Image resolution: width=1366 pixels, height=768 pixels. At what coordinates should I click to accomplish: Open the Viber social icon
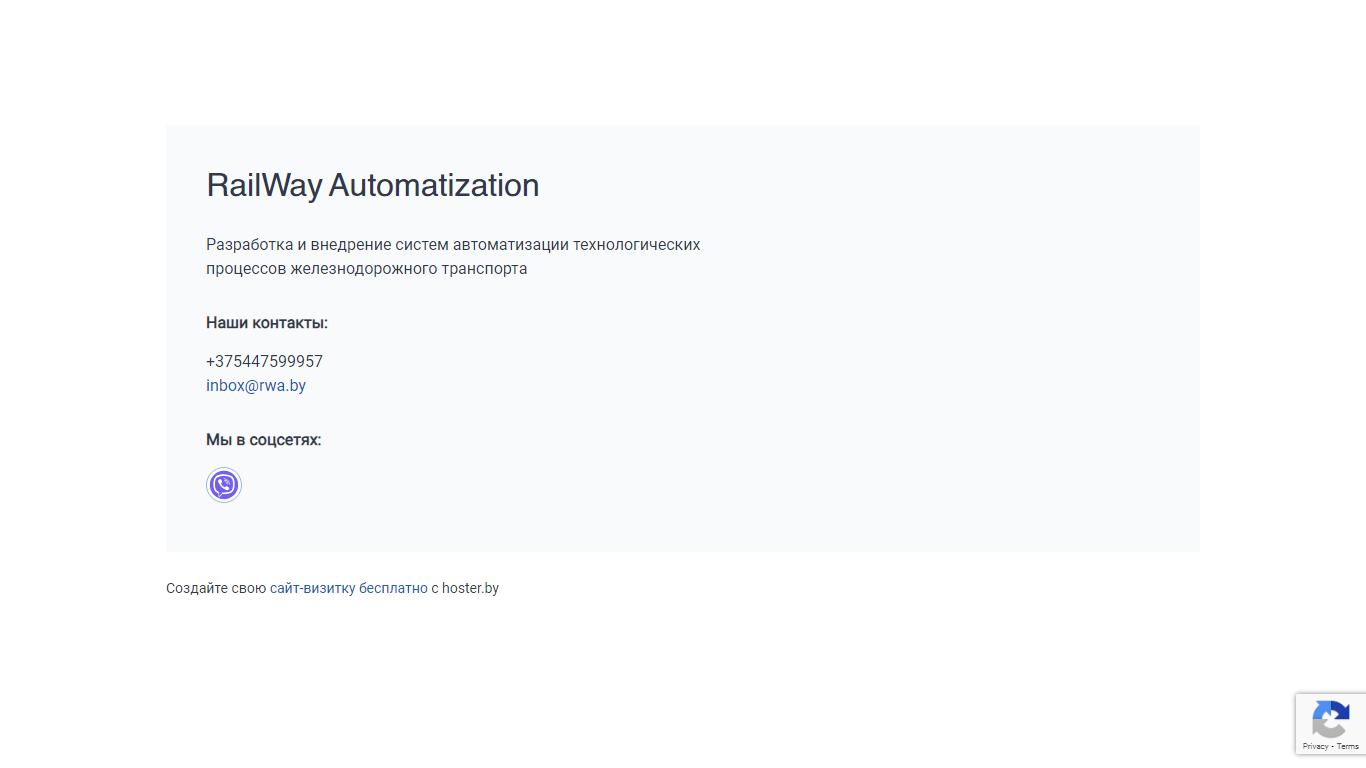pyautogui.click(x=224, y=485)
